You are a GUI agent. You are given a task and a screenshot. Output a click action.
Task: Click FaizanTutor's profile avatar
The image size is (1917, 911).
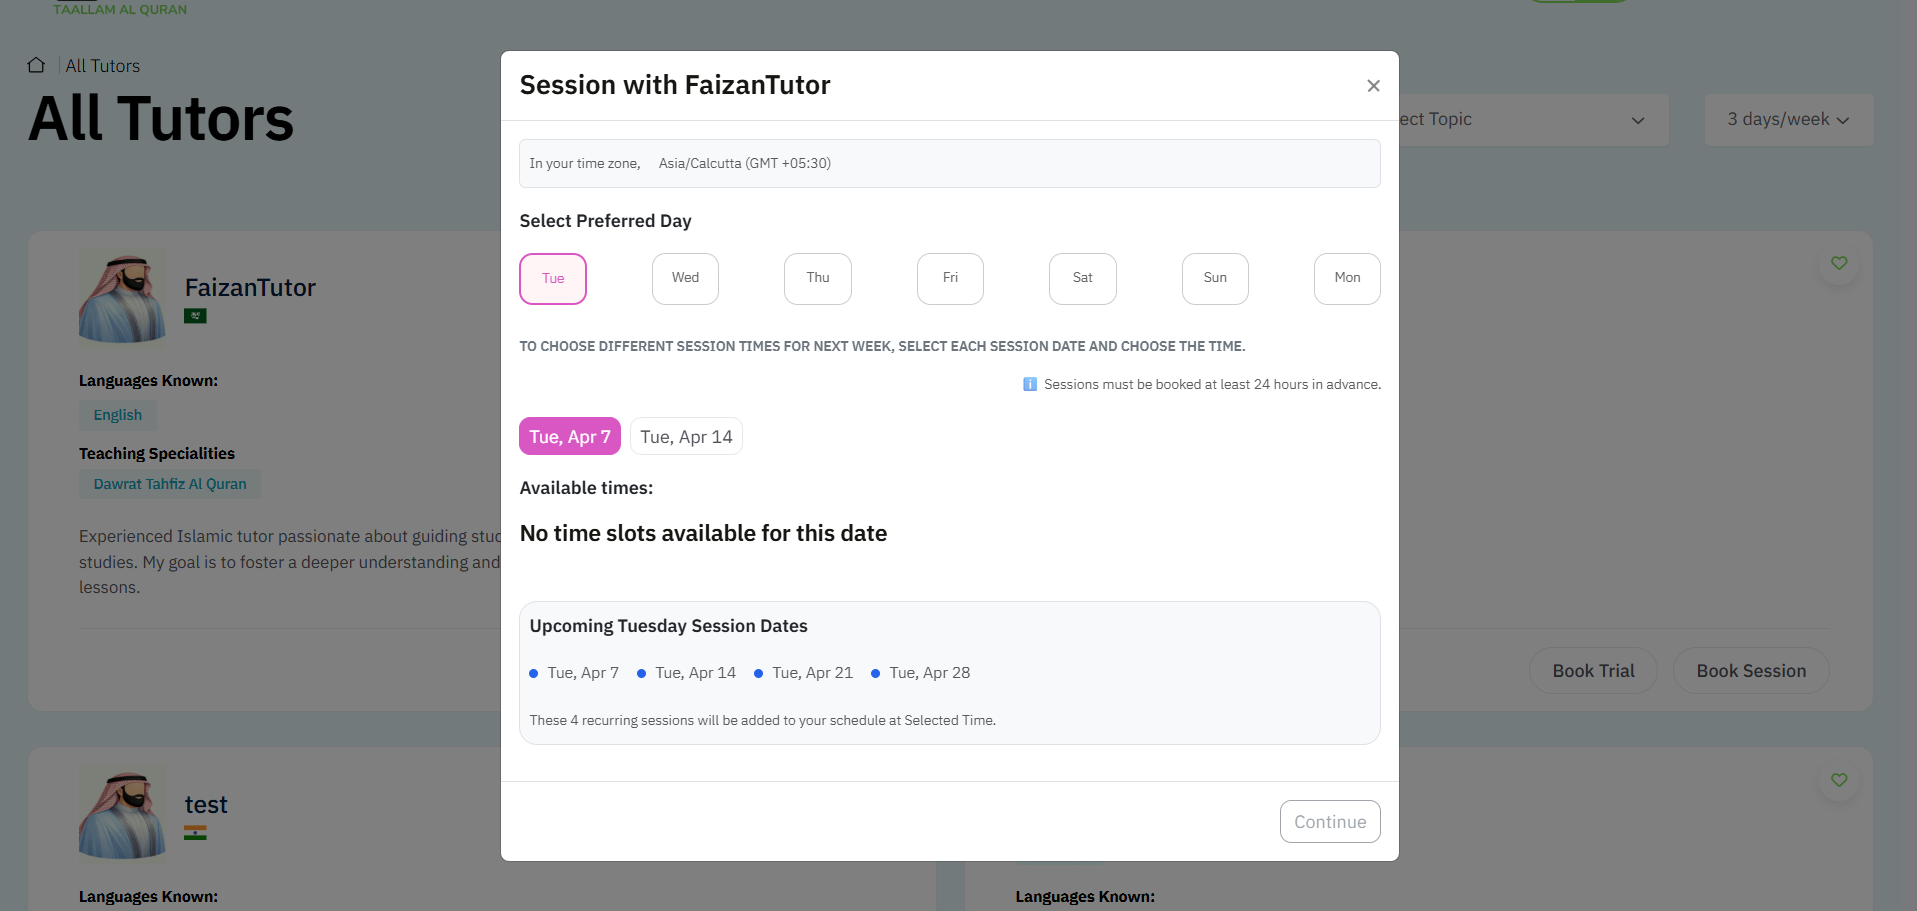coord(122,296)
